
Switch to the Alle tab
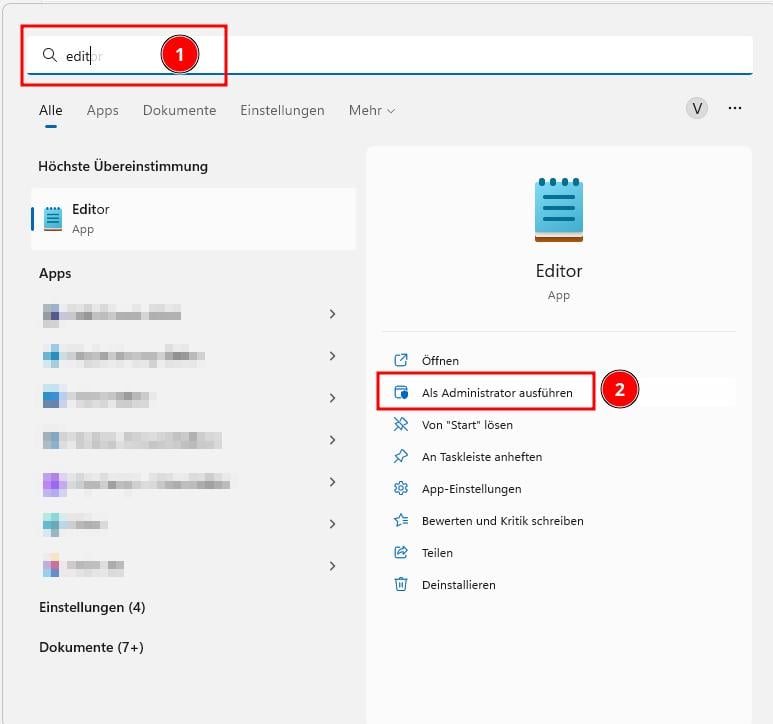click(x=51, y=110)
